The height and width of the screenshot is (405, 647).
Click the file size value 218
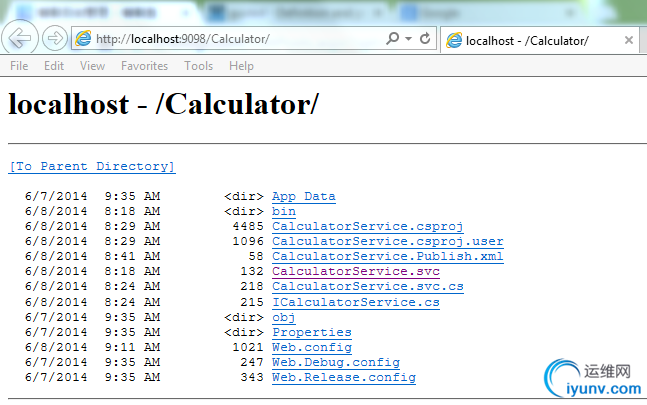click(252, 286)
